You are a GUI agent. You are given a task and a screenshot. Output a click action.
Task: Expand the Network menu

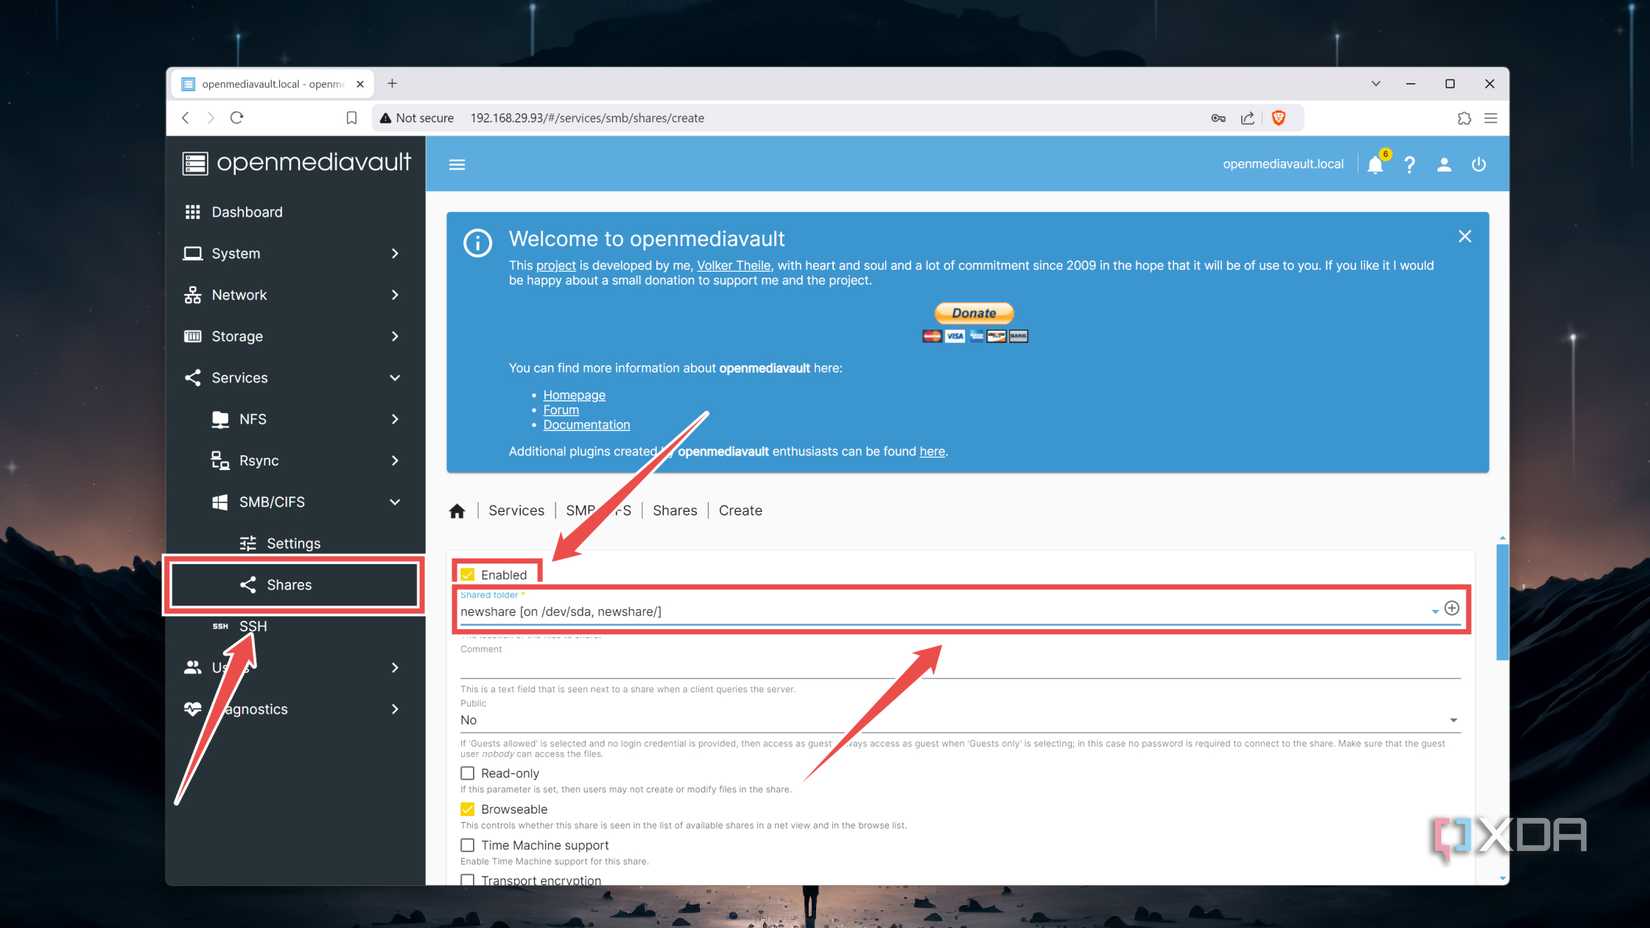point(295,295)
